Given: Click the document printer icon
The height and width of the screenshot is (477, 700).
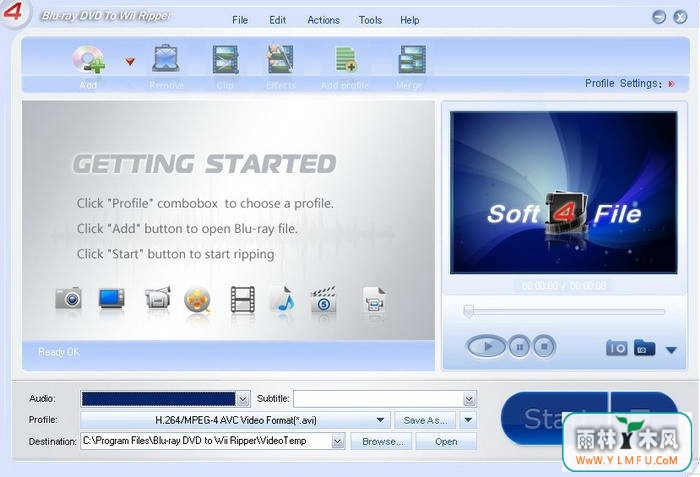Looking at the screenshot, I should pos(374,299).
